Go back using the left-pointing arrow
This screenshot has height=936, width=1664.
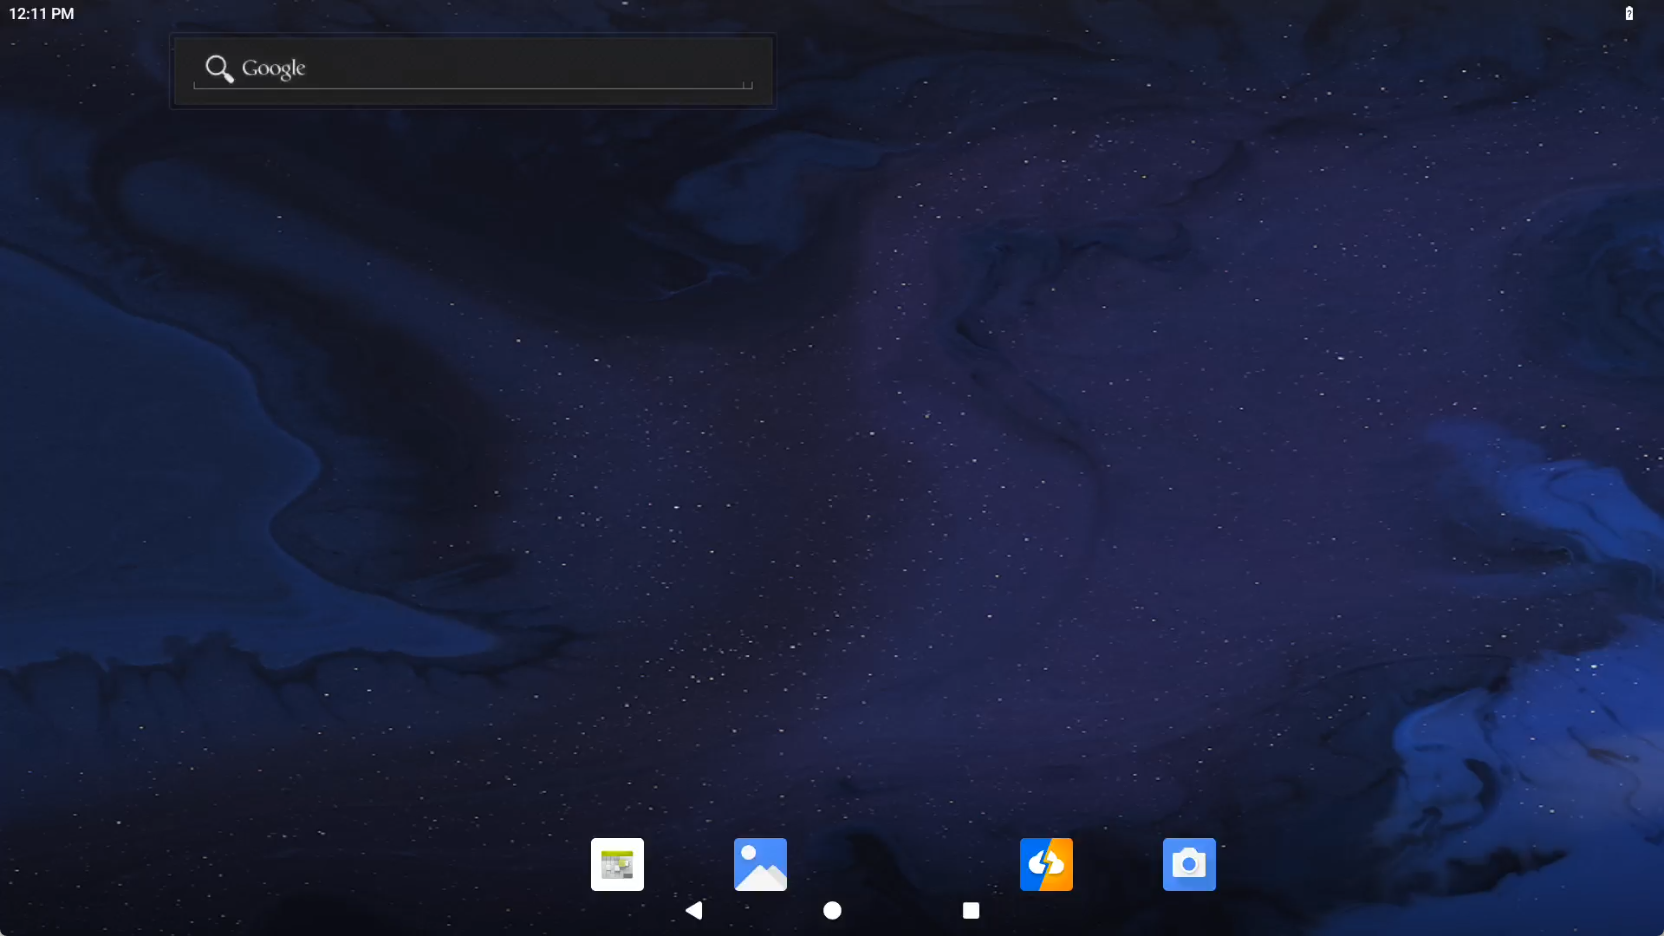pyautogui.click(x=694, y=910)
